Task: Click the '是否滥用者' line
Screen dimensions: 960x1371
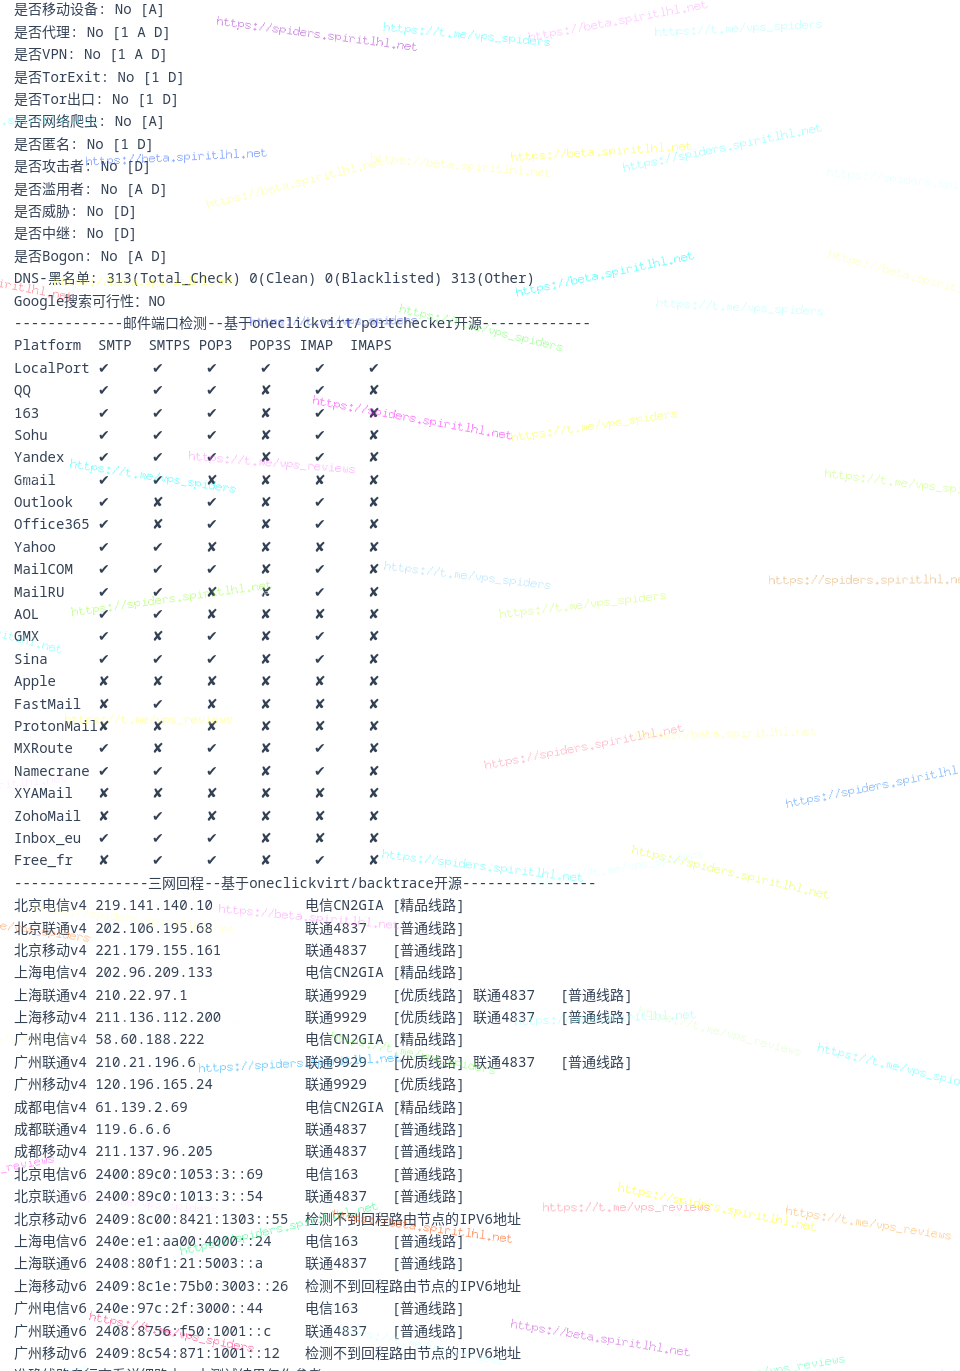Action: [x=90, y=189]
